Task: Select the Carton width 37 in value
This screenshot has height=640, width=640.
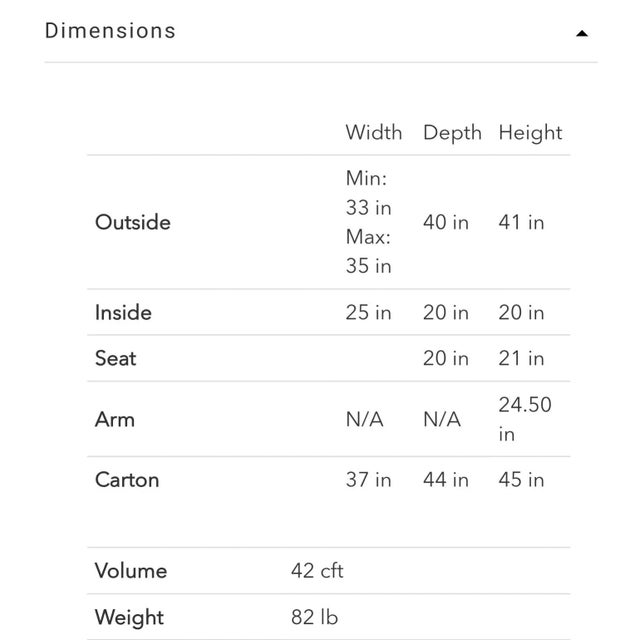Action: pyautogui.click(x=369, y=479)
